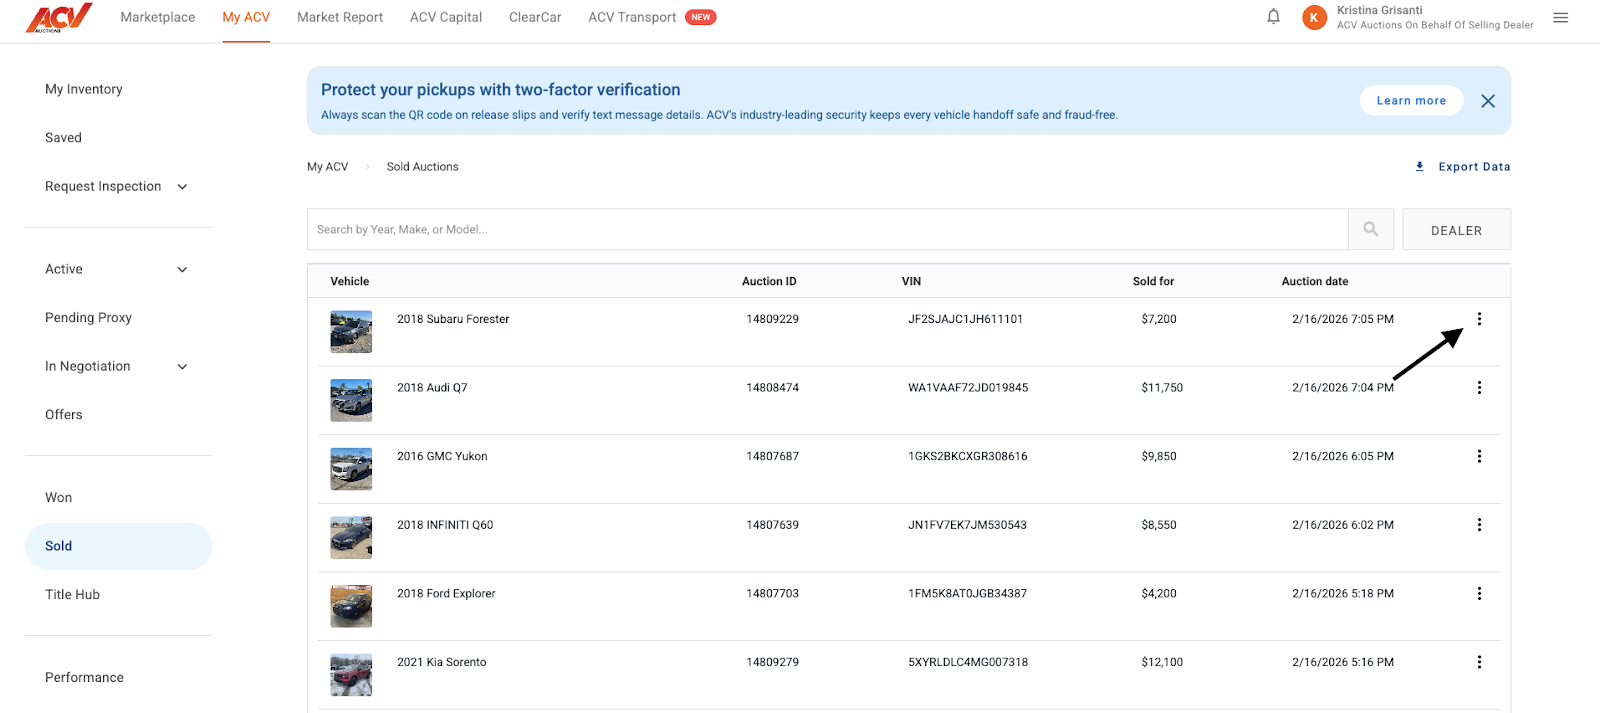Image resolution: width=1600 pixels, height=713 pixels.
Task: Open options menu for 2018 Ford Explorer
Action: pyautogui.click(x=1479, y=594)
